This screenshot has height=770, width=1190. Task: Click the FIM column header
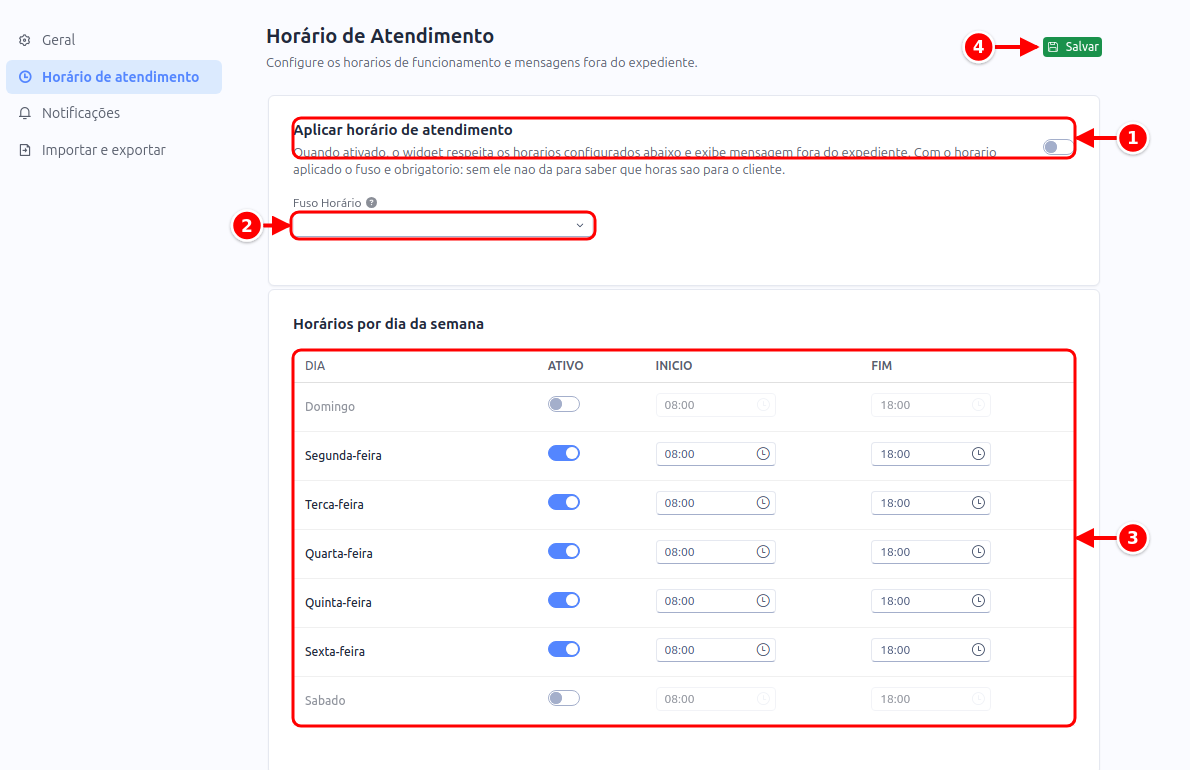click(x=881, y=366)
